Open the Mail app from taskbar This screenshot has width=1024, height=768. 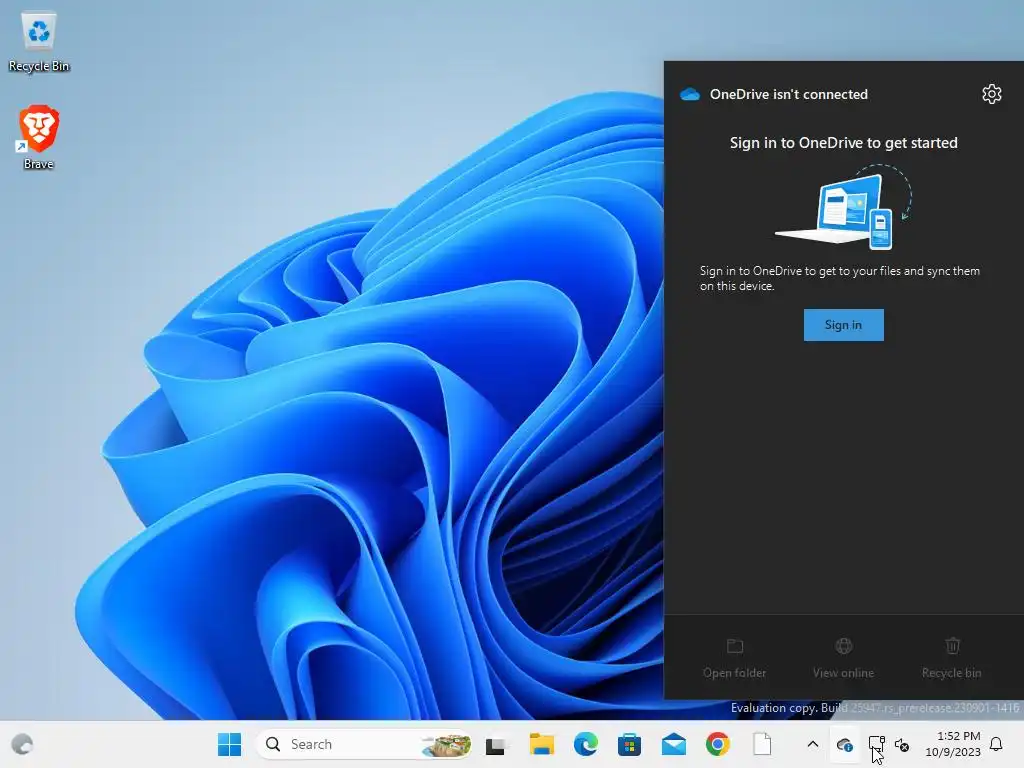pyautogui.click(x=673, y=744)
